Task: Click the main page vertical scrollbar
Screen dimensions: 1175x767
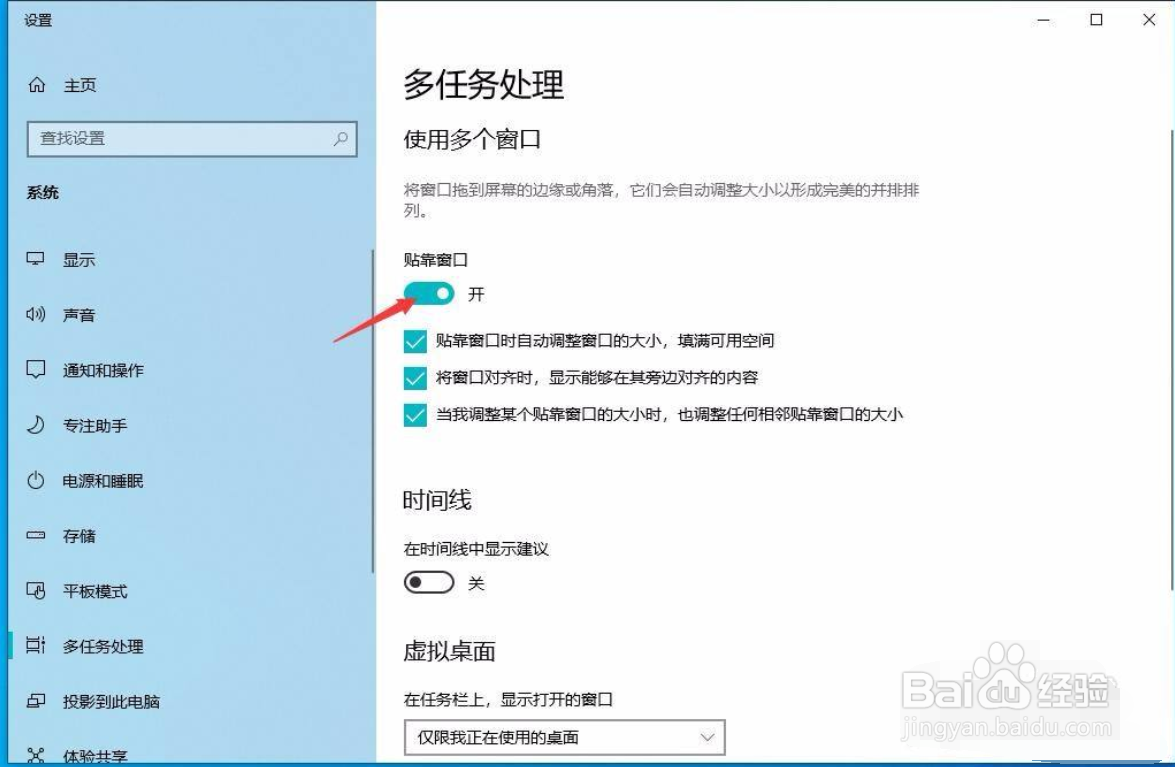Action: point(1171,360)
